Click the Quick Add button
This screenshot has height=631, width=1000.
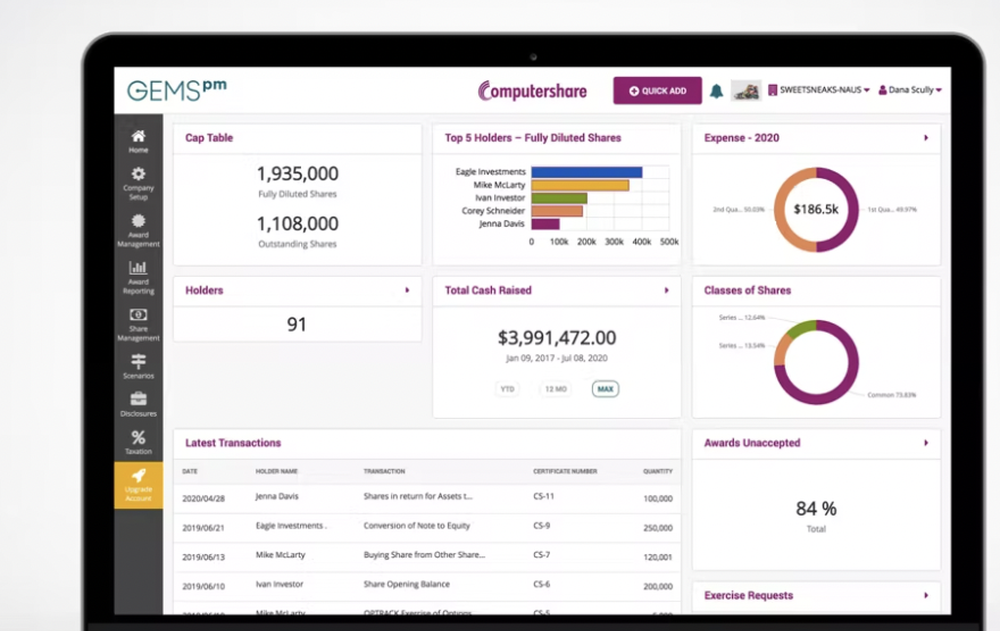[x=658, y=91]
